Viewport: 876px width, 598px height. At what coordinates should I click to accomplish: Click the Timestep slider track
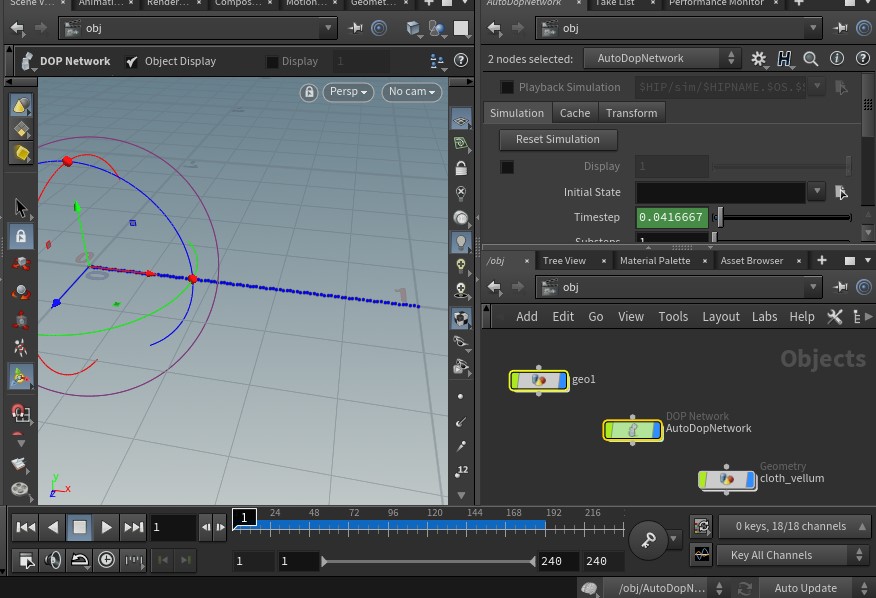pyautogui.click(x=782, y=217)
